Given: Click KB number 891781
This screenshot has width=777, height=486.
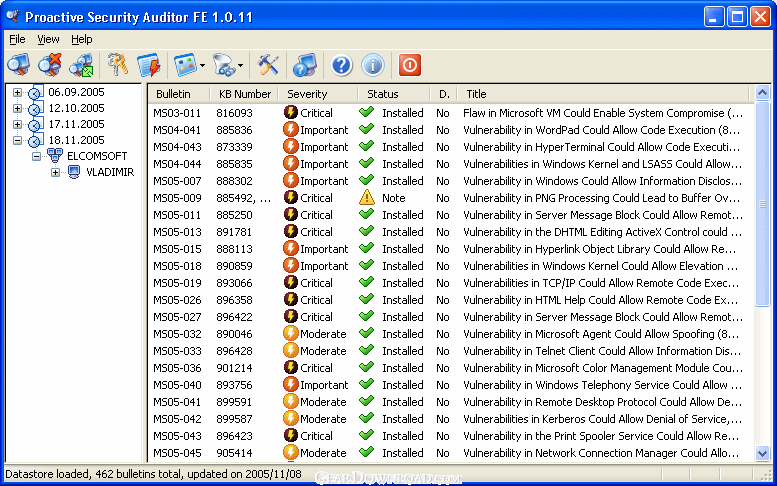Looking at the screenshot, I should coord(234,232).
